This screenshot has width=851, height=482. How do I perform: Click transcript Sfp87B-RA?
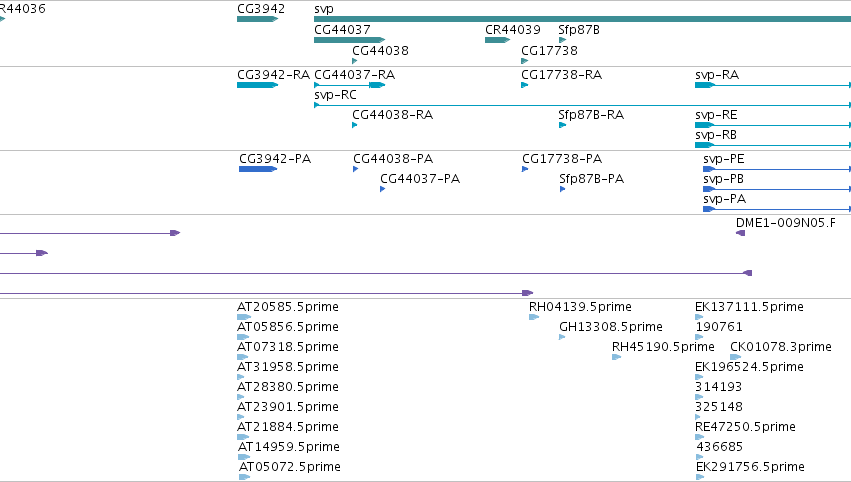click(x=591, y=115)
